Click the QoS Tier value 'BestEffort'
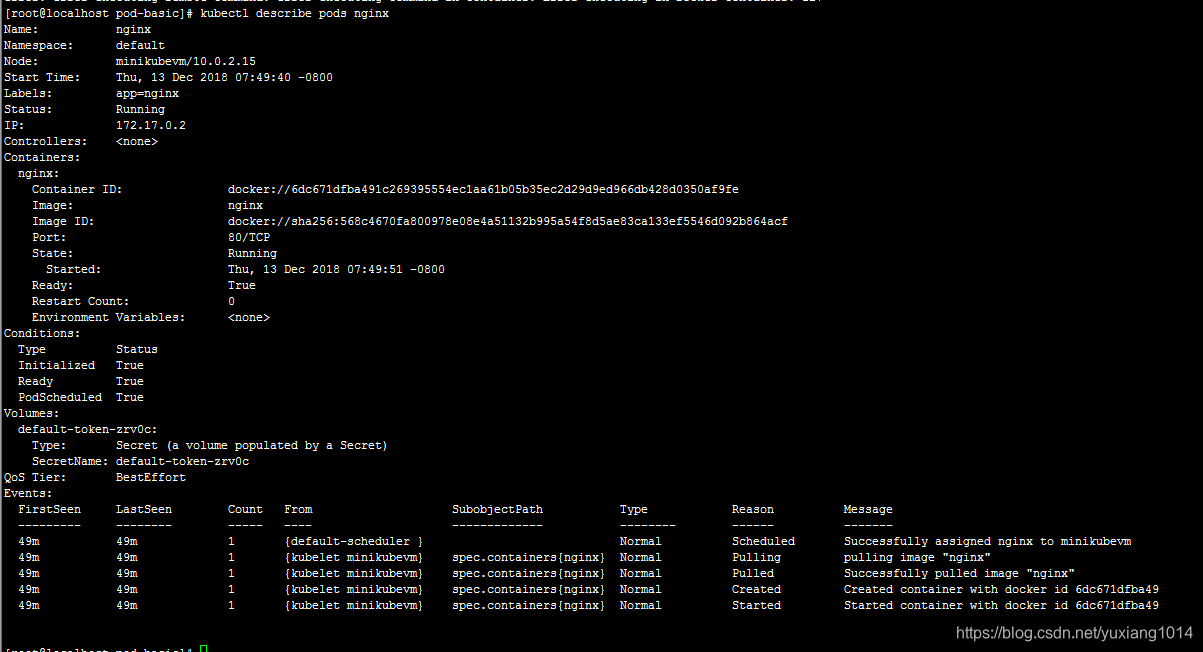 click(150, 477)
